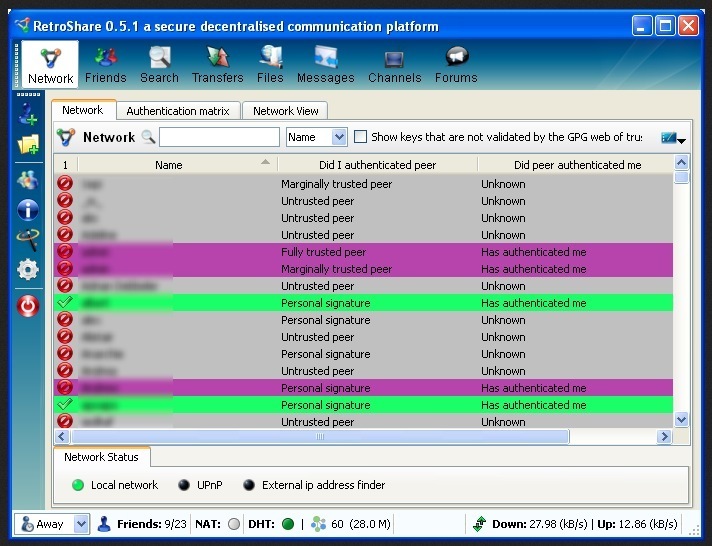Viewport: 712px width, 546px height.
Task: Switch to Network View tab
Action: pyautogui.click(x=285, y=111)
